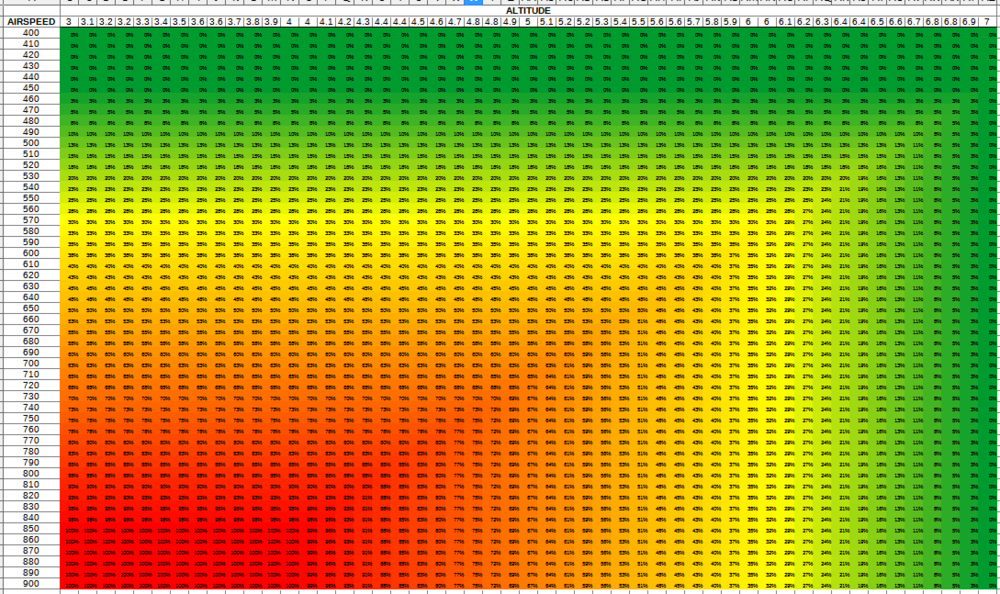Click altitude header cell 5.3
This screenshot has height=594, width=1000.
[602, 22]
